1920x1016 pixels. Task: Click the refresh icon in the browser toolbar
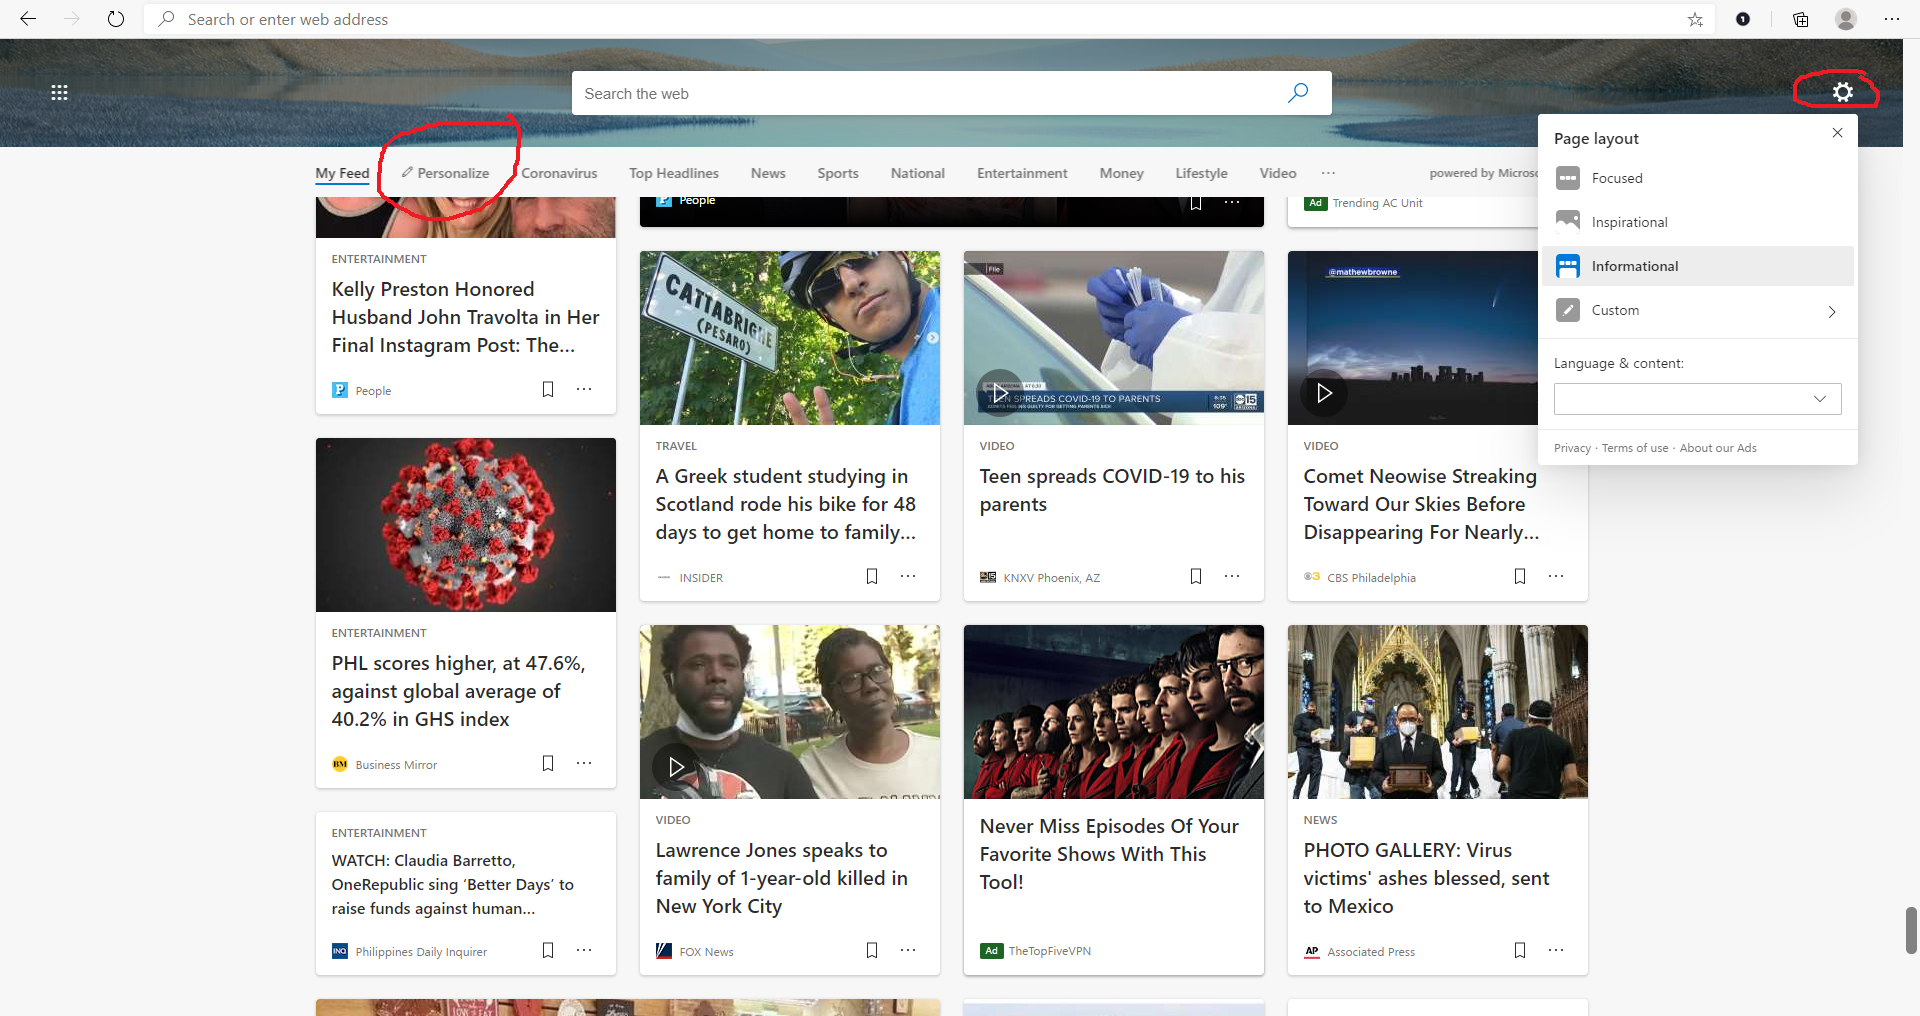[116, 19]
